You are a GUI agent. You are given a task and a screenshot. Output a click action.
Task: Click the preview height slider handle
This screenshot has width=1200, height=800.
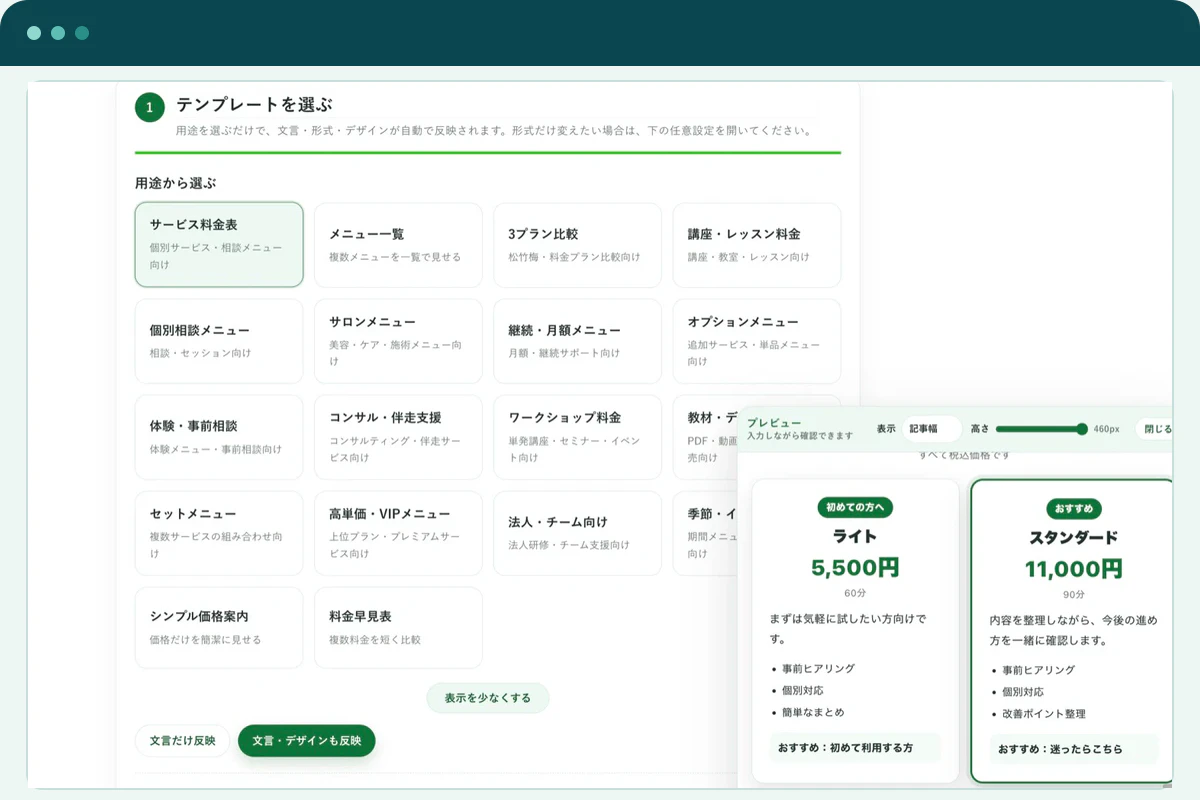pos(1082,429)
